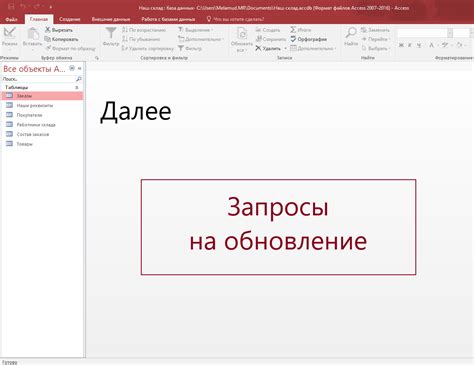This screenshot has width=474, height=365.
Task: Click the Undo arrow in the quick access toolbar
Action: [23, 6]
